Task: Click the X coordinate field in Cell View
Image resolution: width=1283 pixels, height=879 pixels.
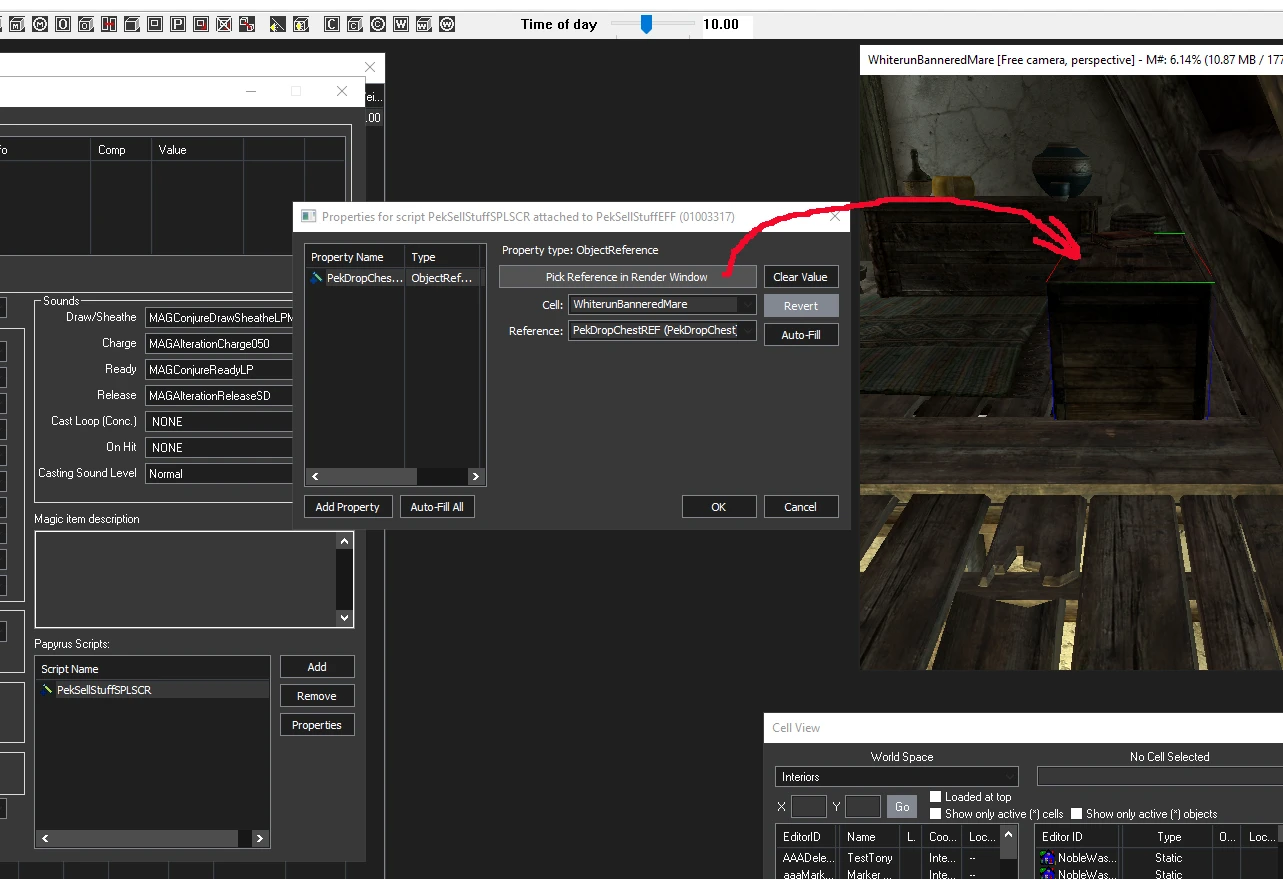Action: coord(808,807)
